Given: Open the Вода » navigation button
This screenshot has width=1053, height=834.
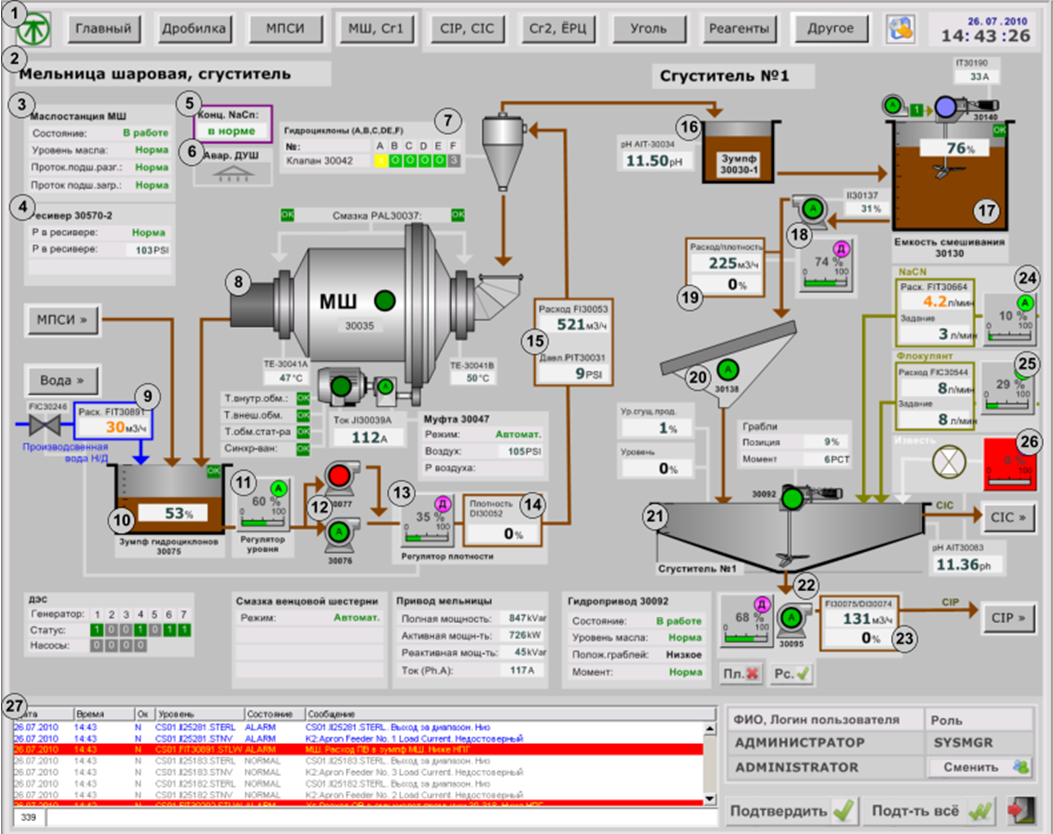Looking at the screenshot, I should (62, 380).
